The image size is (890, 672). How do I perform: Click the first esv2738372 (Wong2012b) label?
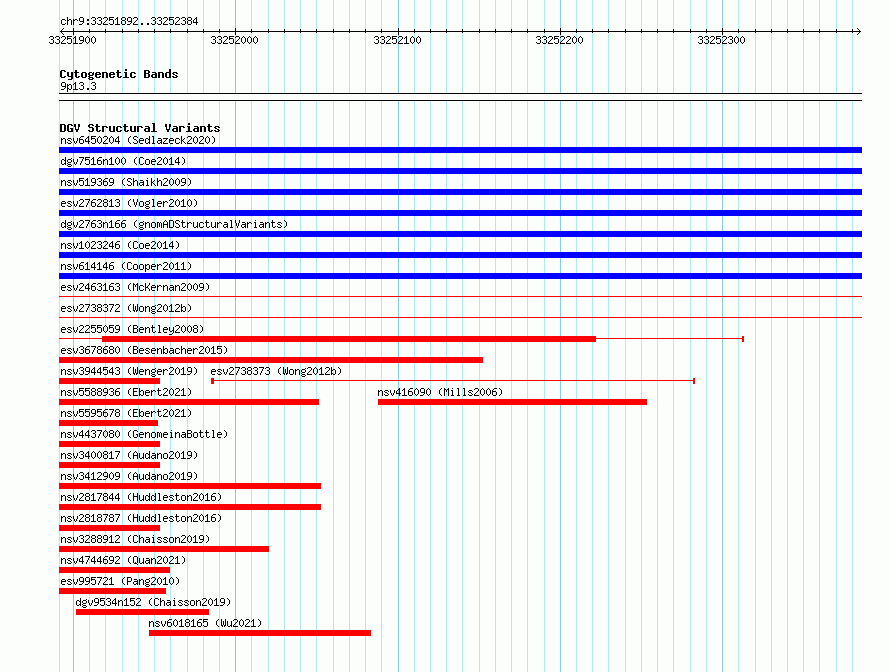pos(126,308)
